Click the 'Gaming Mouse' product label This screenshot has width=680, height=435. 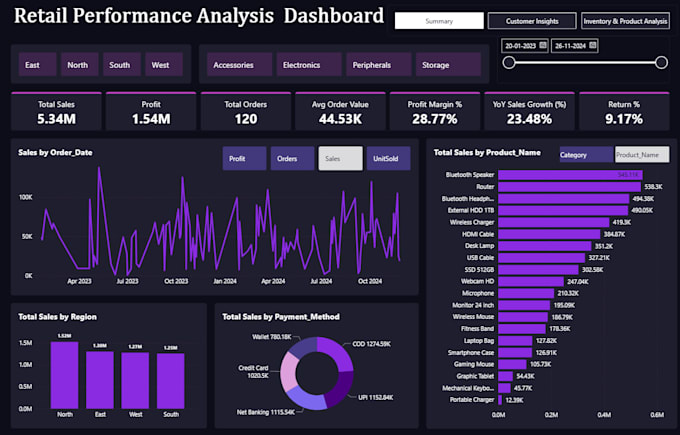click(474, 364)
